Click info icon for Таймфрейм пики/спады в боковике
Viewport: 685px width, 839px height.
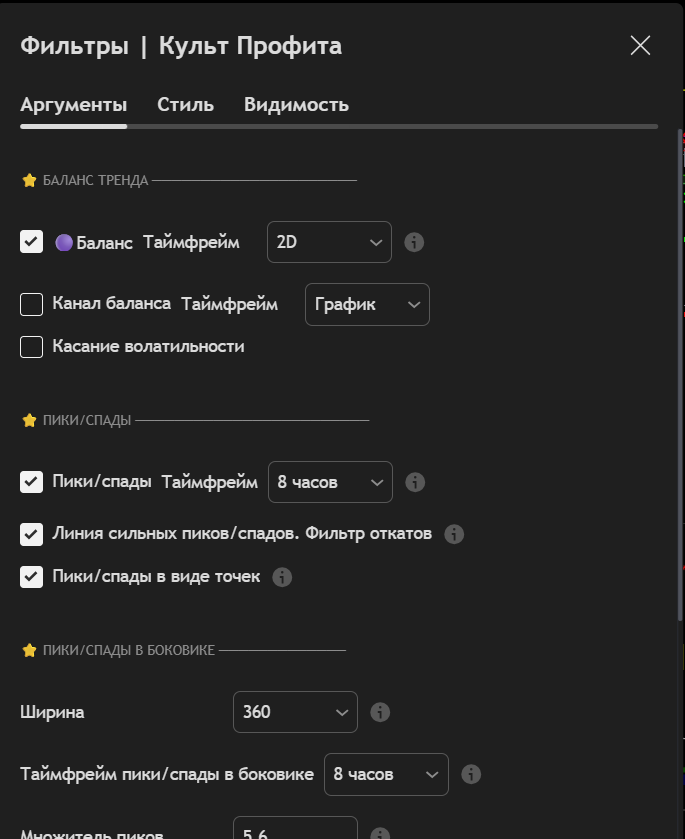tap(471, 774)
